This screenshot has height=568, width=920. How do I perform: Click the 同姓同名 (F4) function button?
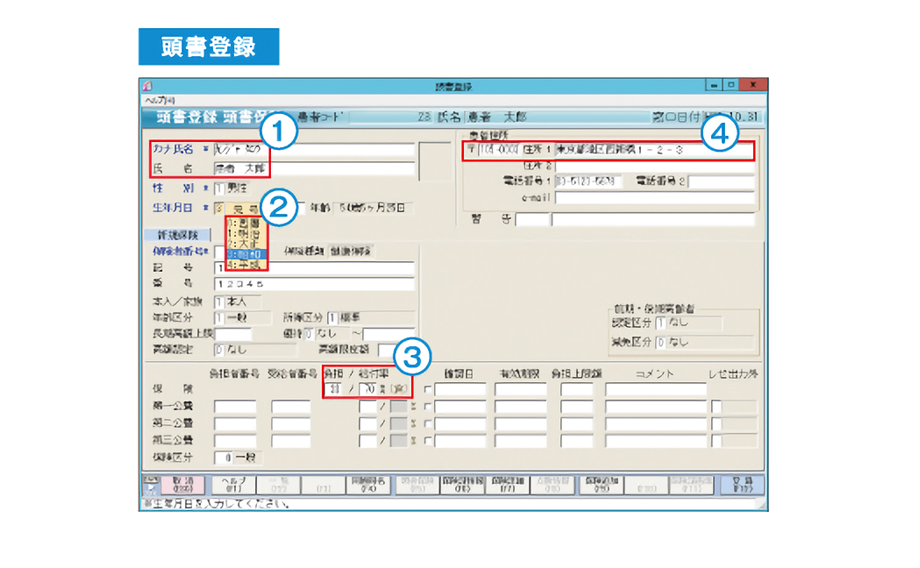367,485
